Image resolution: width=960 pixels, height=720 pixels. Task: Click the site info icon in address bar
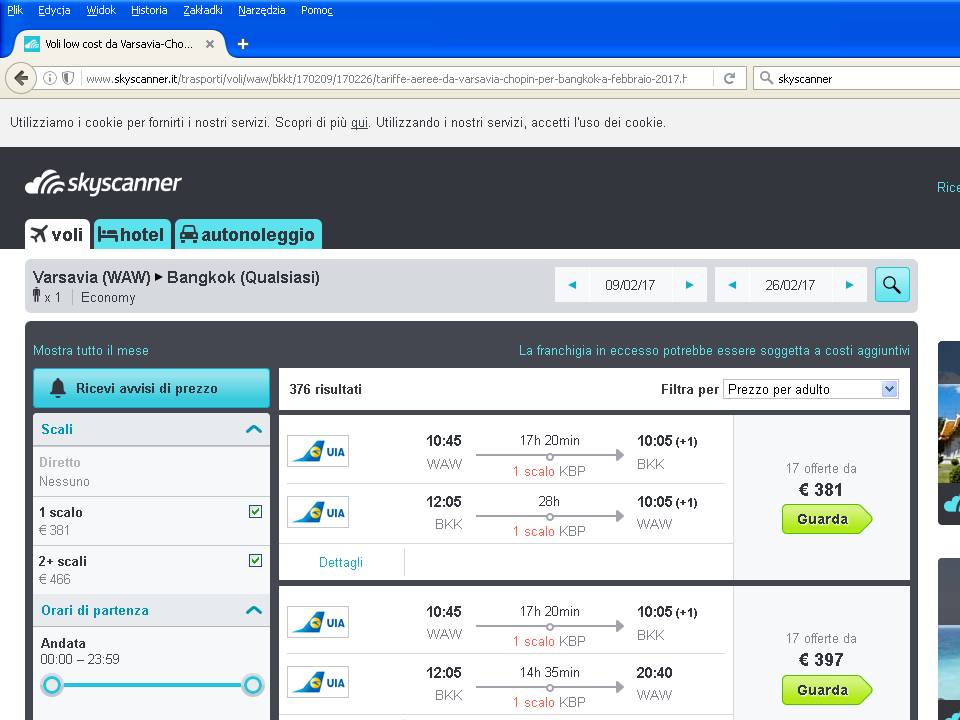tap(50, 78)
